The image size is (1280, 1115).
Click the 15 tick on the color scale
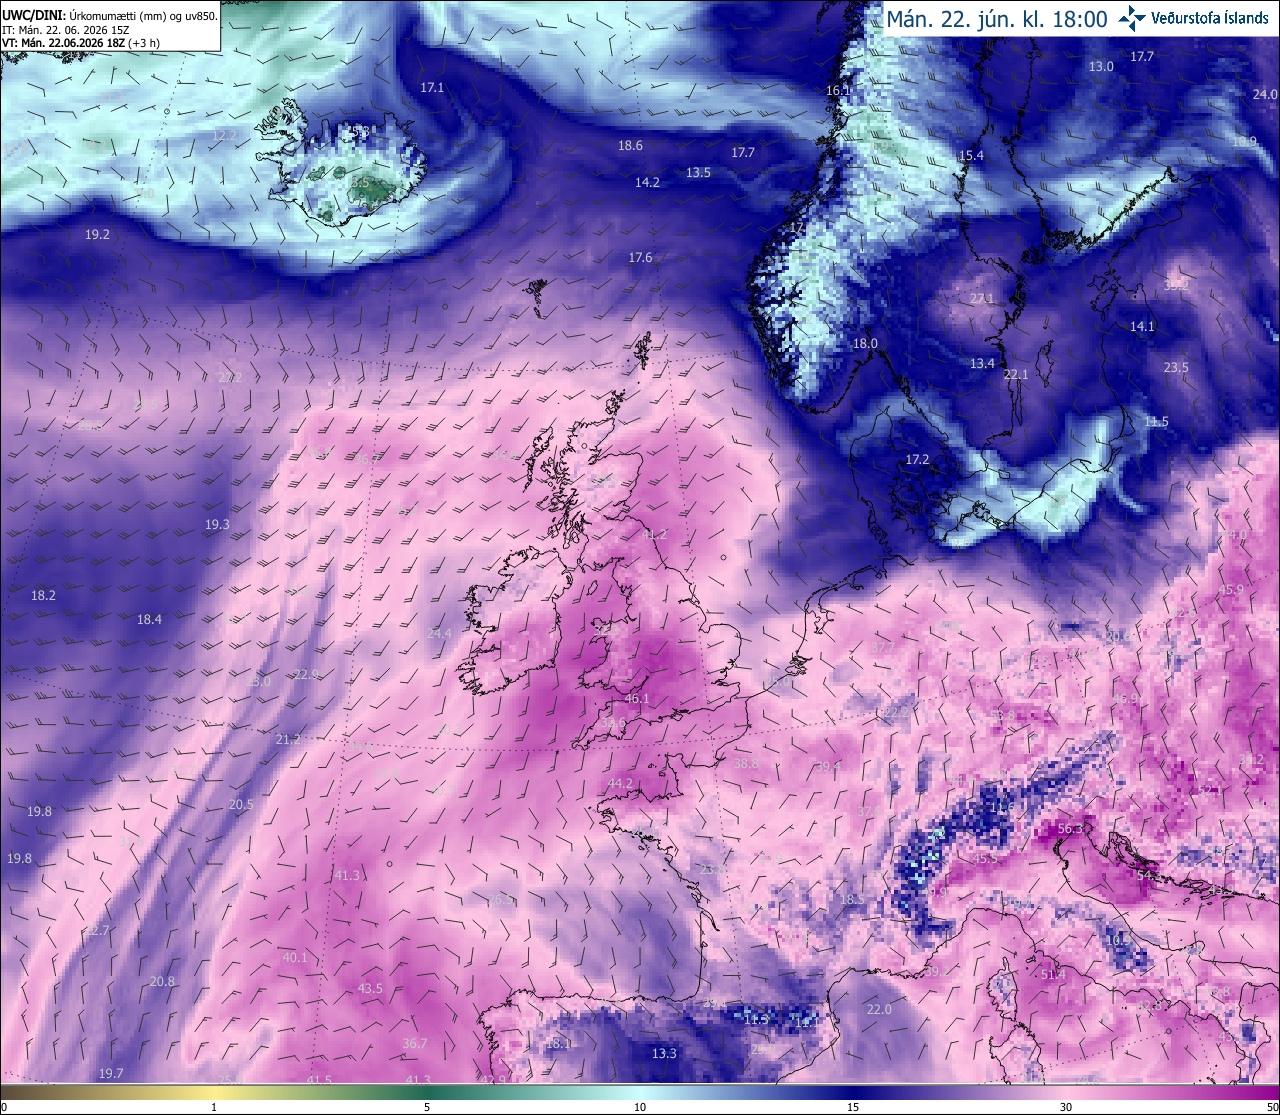[852, 1107]
